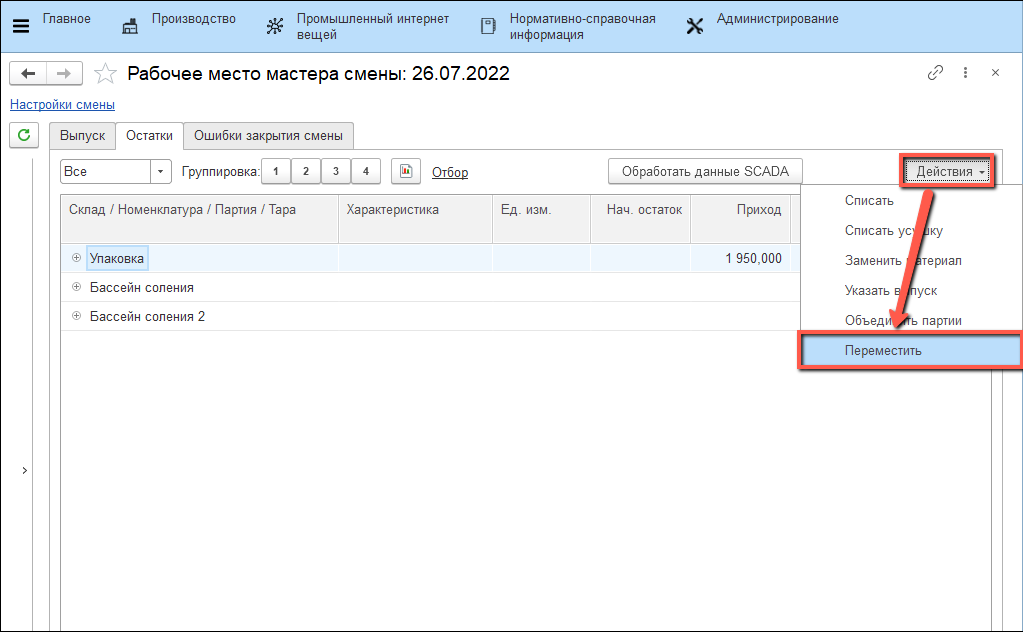Switch to the Ошибки закрытия смены tab
The height and width of the screenshot is (632, 1023).
268,136
